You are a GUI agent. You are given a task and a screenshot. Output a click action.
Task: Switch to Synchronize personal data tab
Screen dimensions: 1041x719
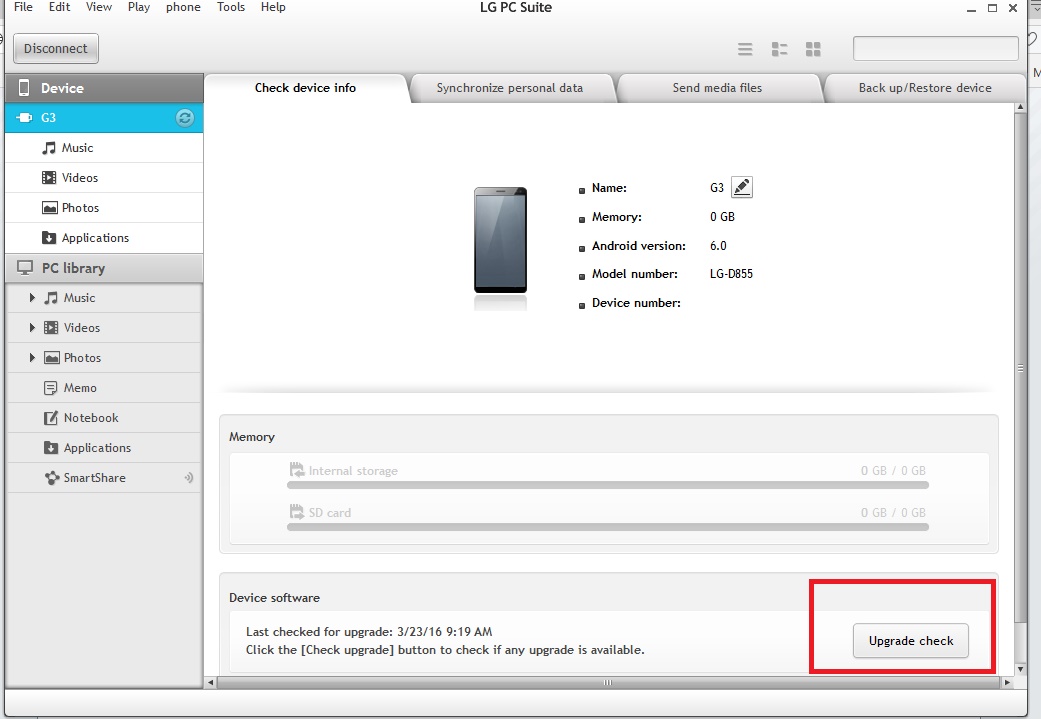click(510, 88)
